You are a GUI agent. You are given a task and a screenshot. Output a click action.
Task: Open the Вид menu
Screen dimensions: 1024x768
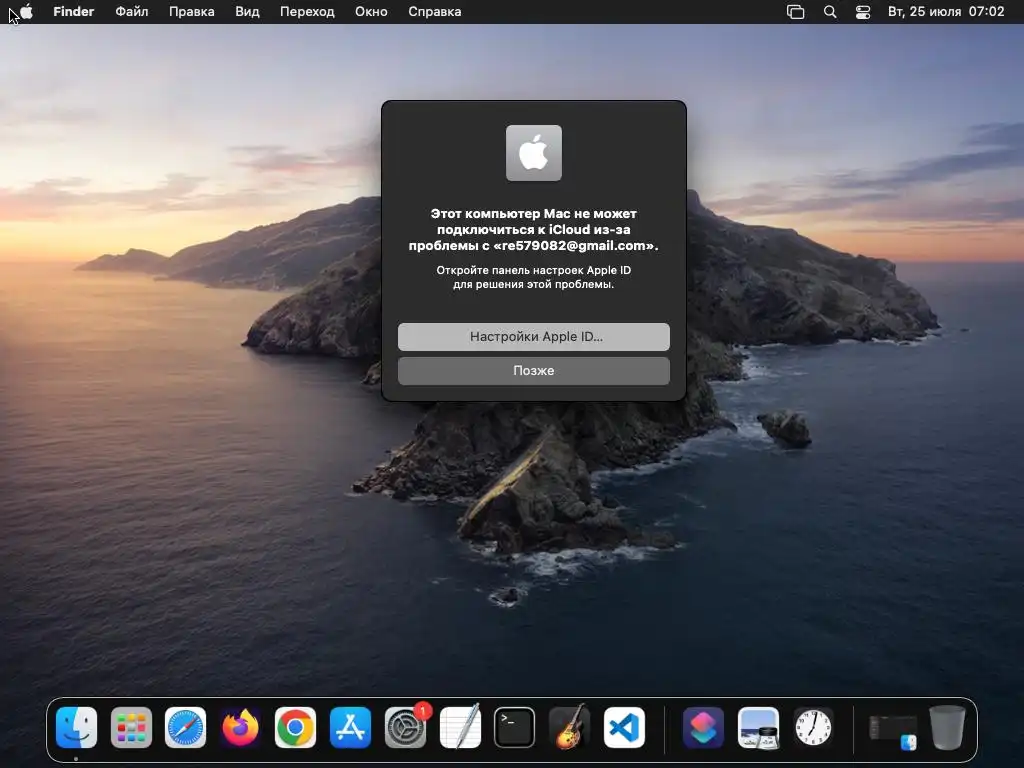[x=247, y=12]
